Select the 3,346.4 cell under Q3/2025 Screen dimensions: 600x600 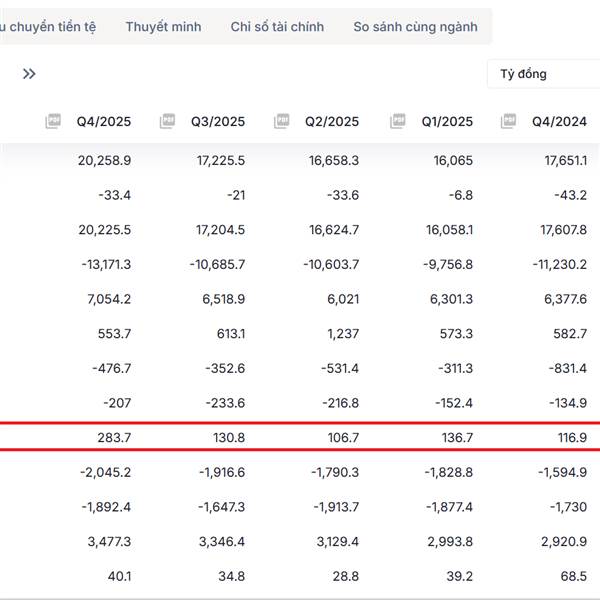(x=221, y=541)
